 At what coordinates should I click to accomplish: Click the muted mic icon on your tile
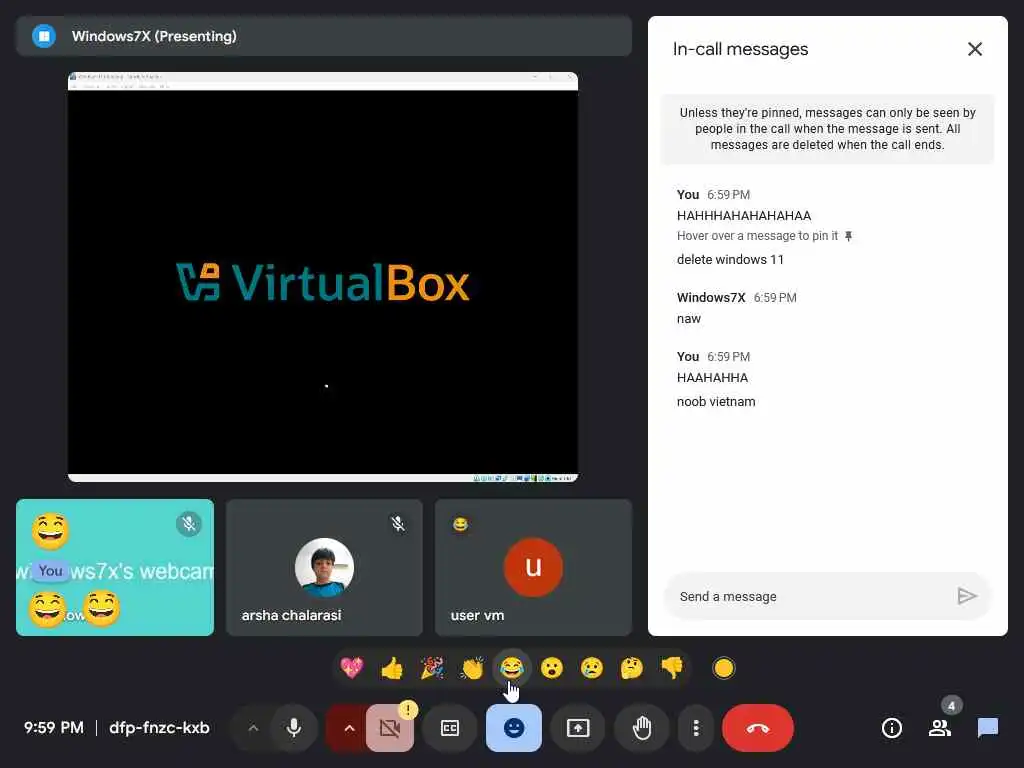(189, 524)
